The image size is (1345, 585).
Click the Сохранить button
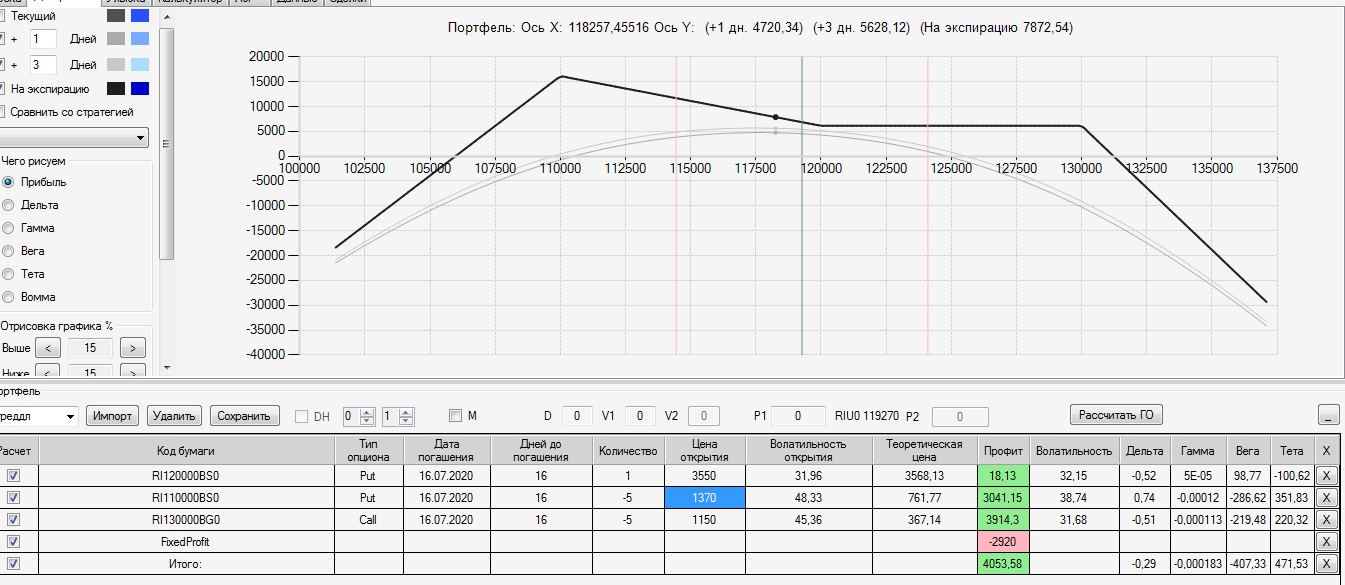coord(244,416)
